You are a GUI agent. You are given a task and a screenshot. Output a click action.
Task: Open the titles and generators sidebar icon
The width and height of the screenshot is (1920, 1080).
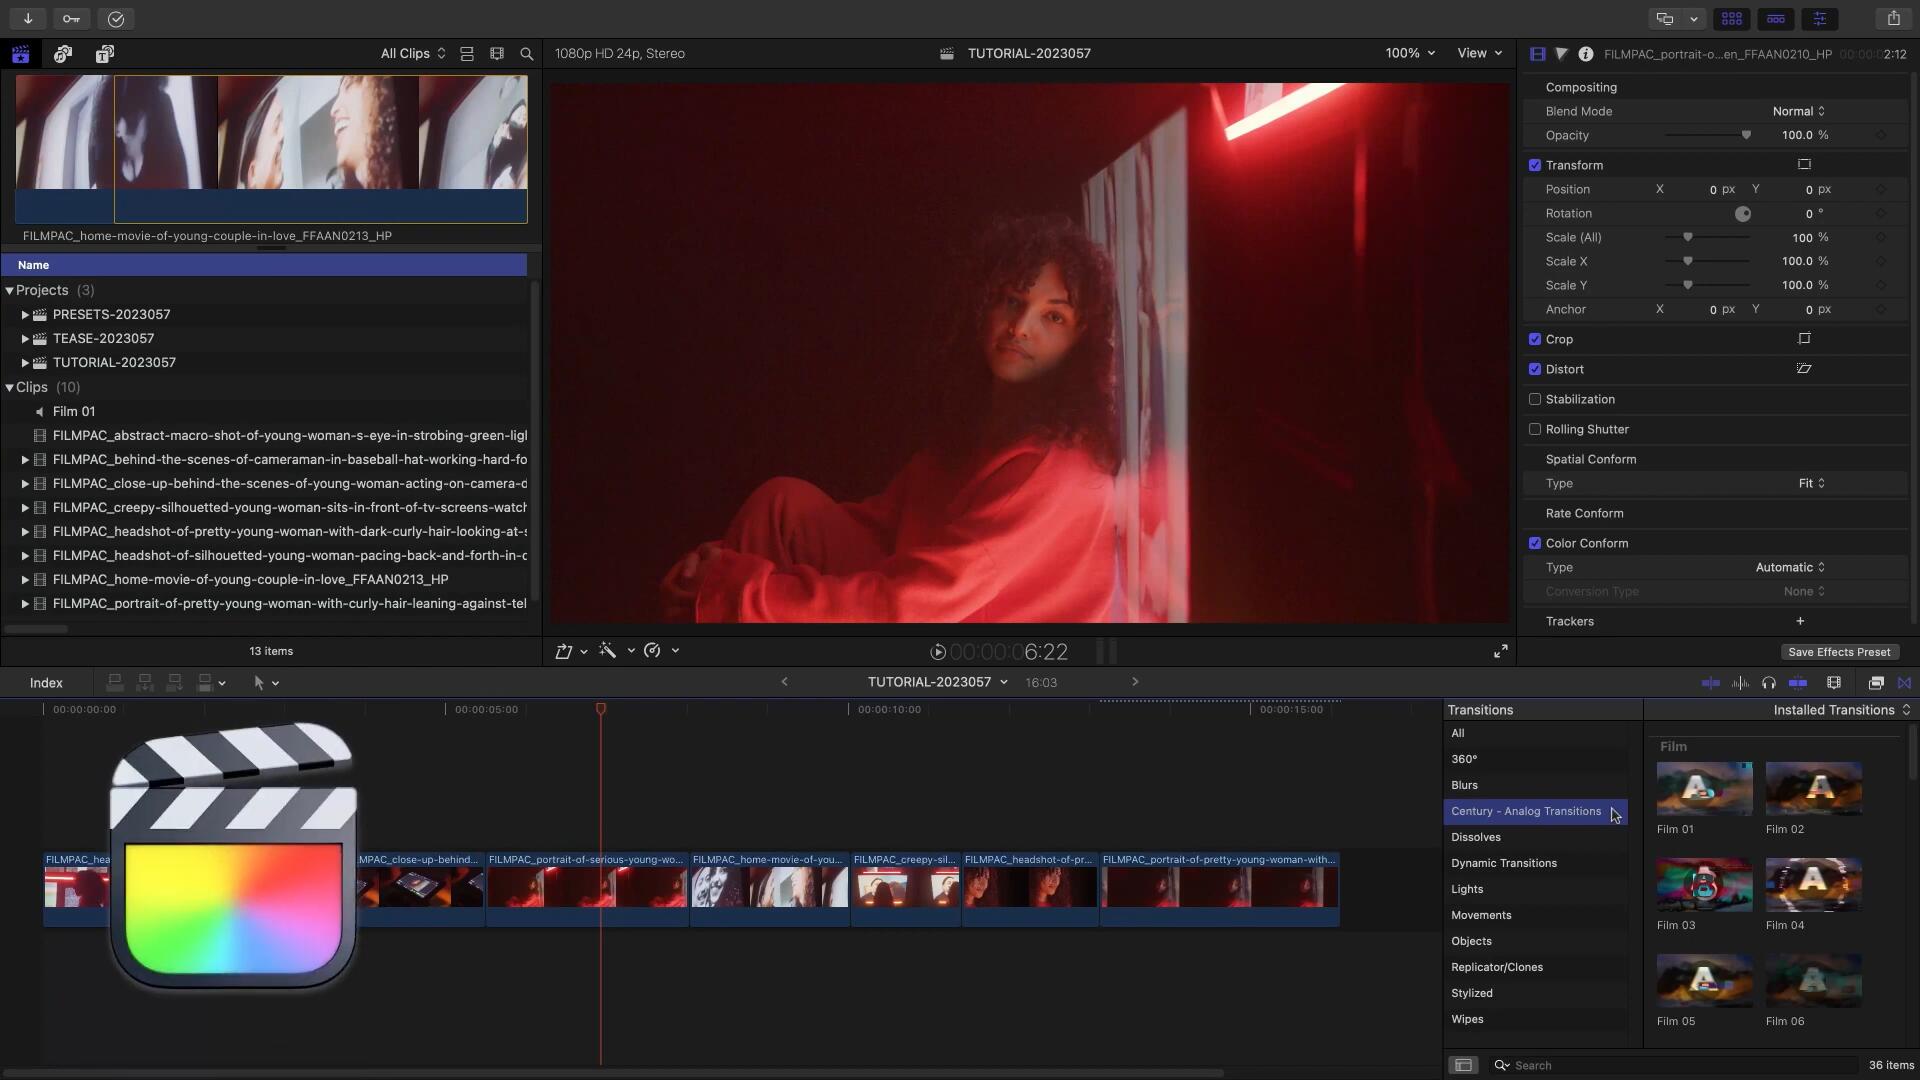[x=104, y=54]
